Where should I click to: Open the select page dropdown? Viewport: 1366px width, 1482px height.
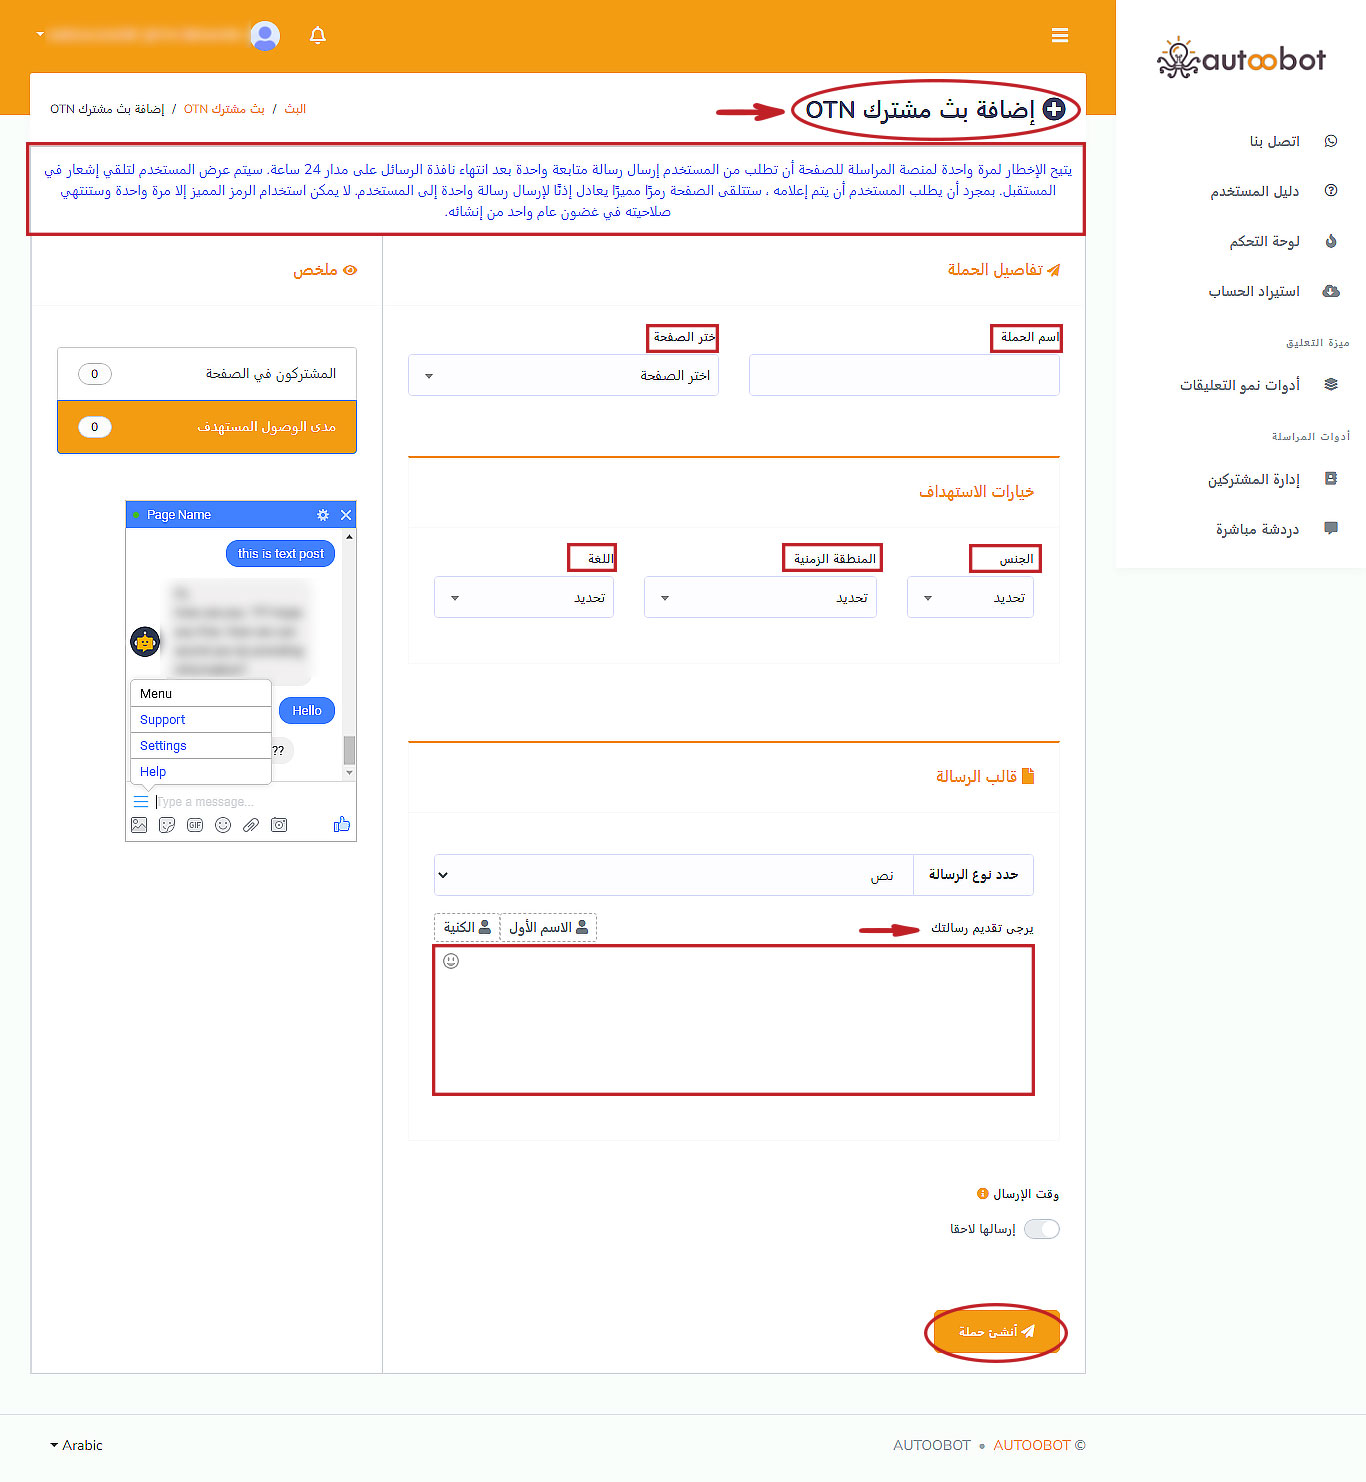pyautogui.click(x=563, y=376)
